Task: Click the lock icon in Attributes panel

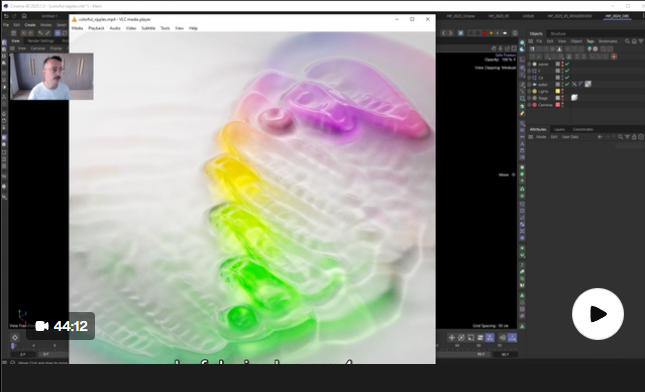Action: tap(634, 137)
